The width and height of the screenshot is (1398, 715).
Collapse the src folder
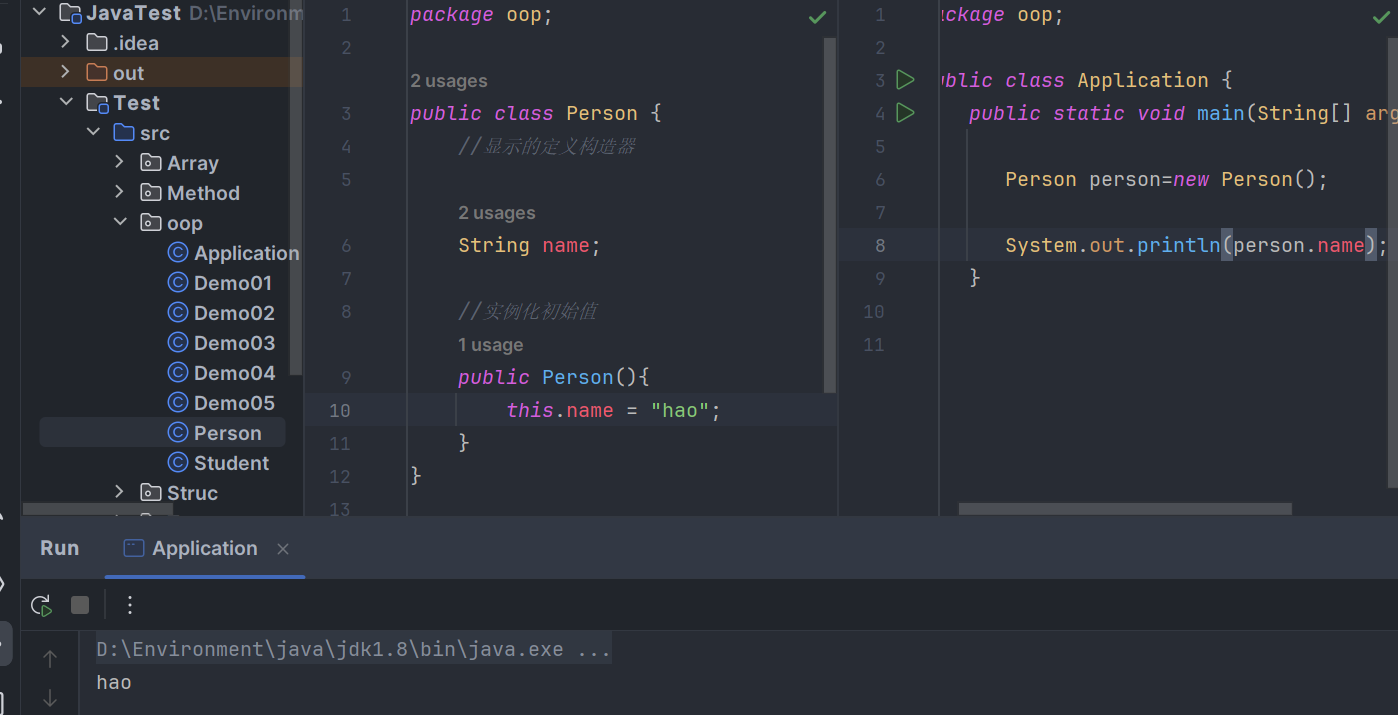[93, 133]
